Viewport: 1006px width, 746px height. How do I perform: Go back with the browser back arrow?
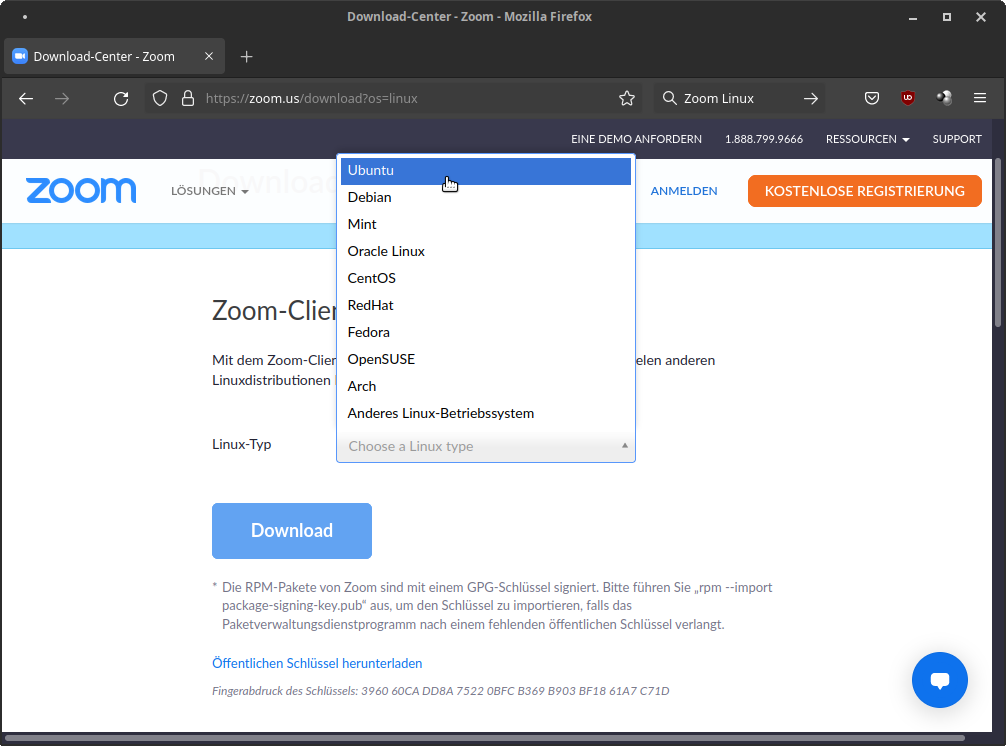[x=26, y=98]
